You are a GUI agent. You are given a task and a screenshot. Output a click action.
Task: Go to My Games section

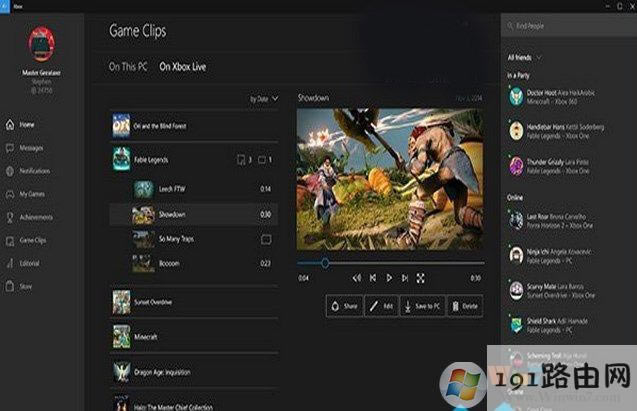tap(31, 194)
